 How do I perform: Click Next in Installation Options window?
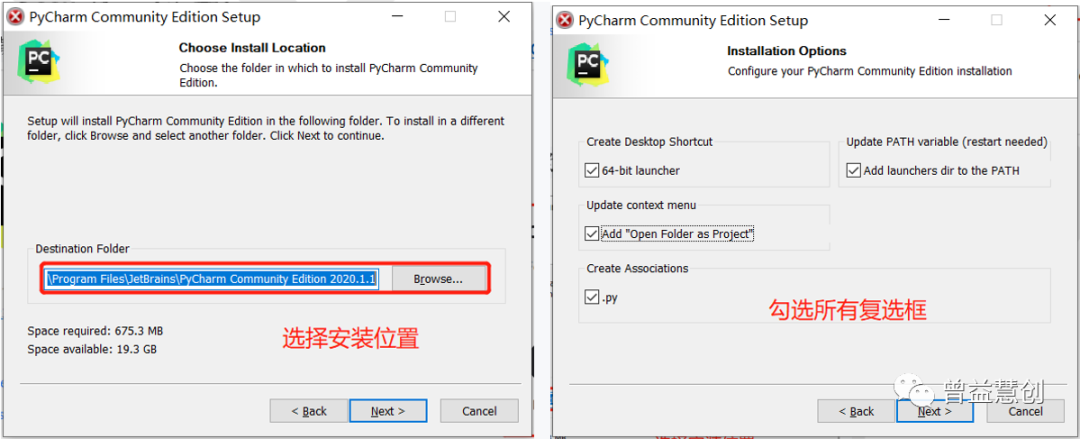coord(935,411)
